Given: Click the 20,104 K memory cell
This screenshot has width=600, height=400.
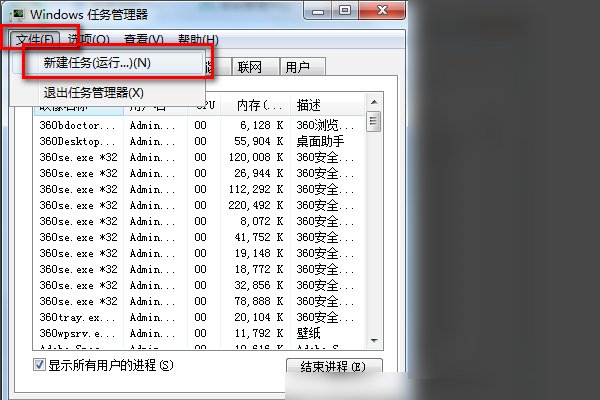Looking at the screenshot, I should tap(259, 317).
